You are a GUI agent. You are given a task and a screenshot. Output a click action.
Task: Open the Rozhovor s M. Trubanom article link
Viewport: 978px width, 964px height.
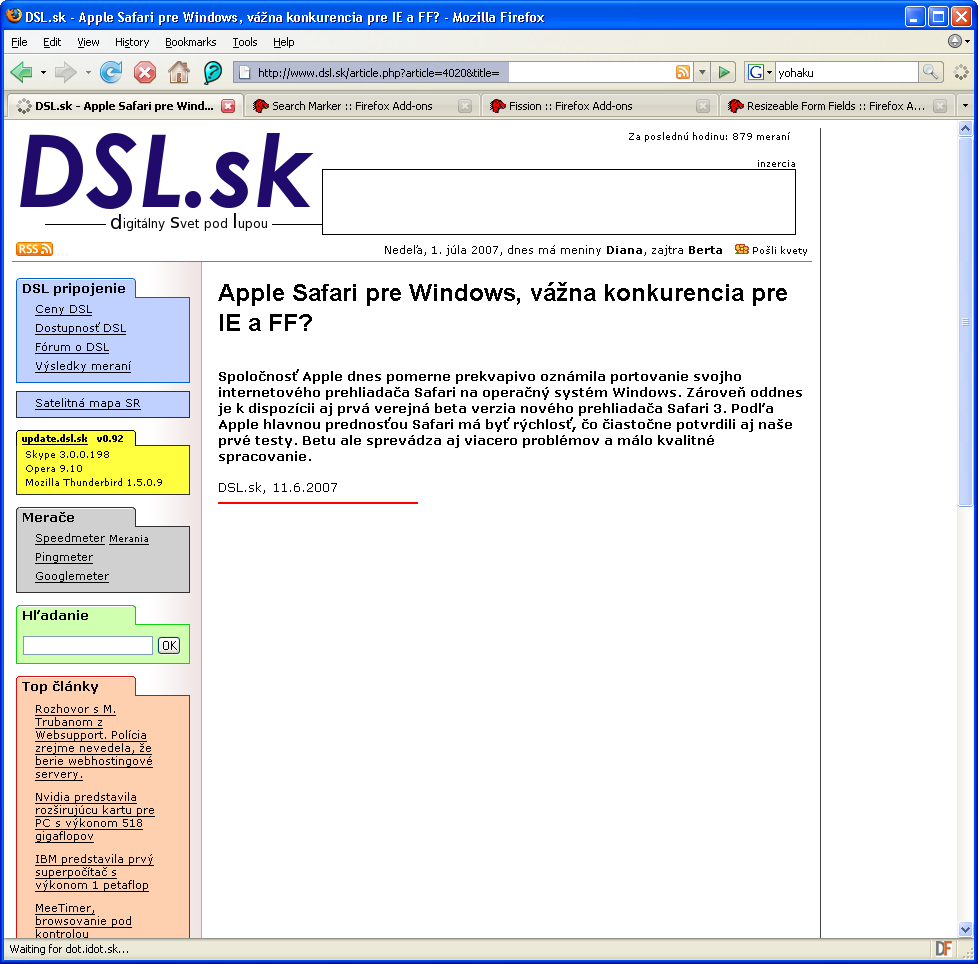coord(94,742)
